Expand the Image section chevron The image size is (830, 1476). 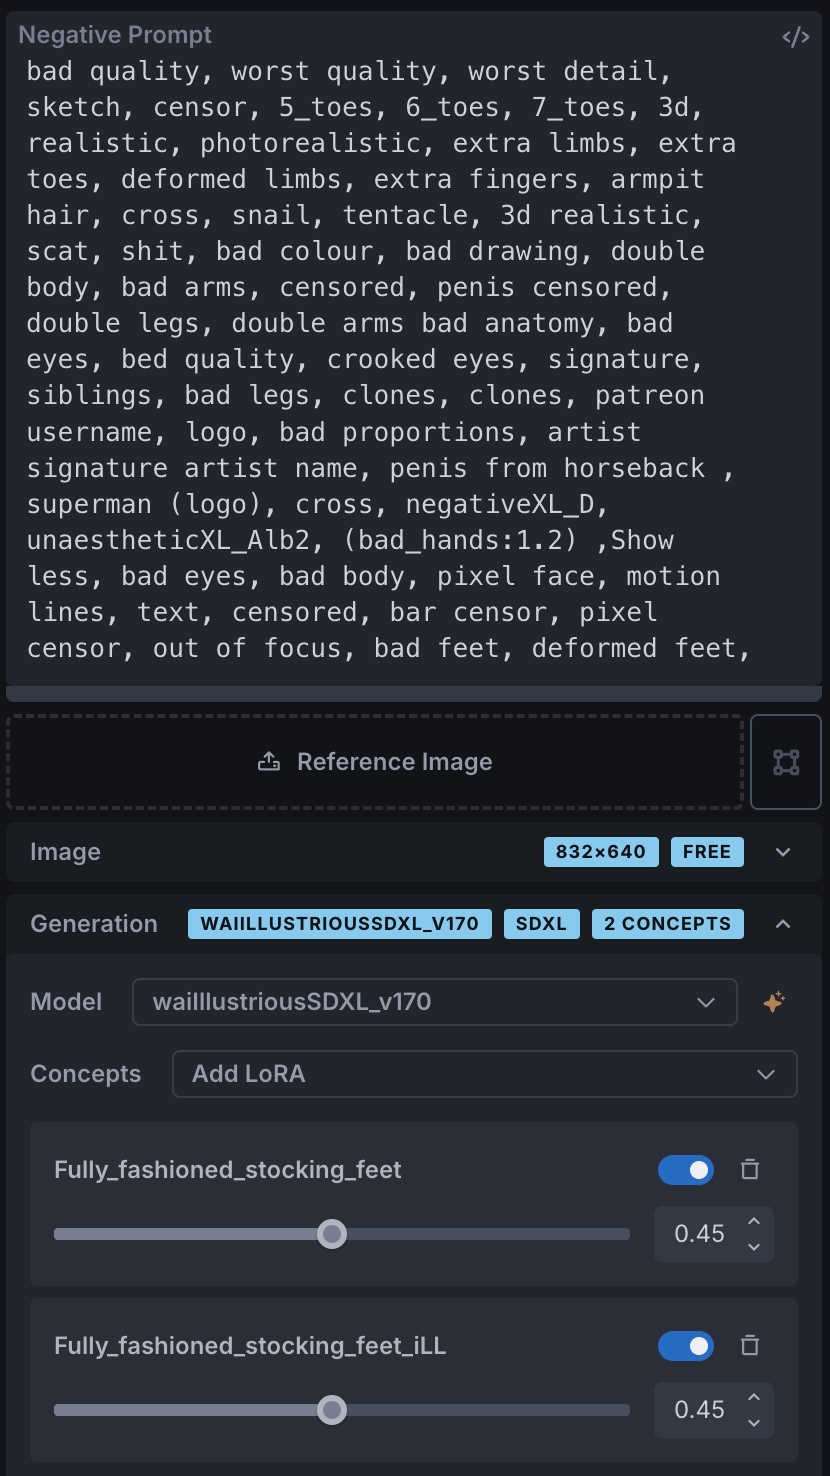(783, 852)
